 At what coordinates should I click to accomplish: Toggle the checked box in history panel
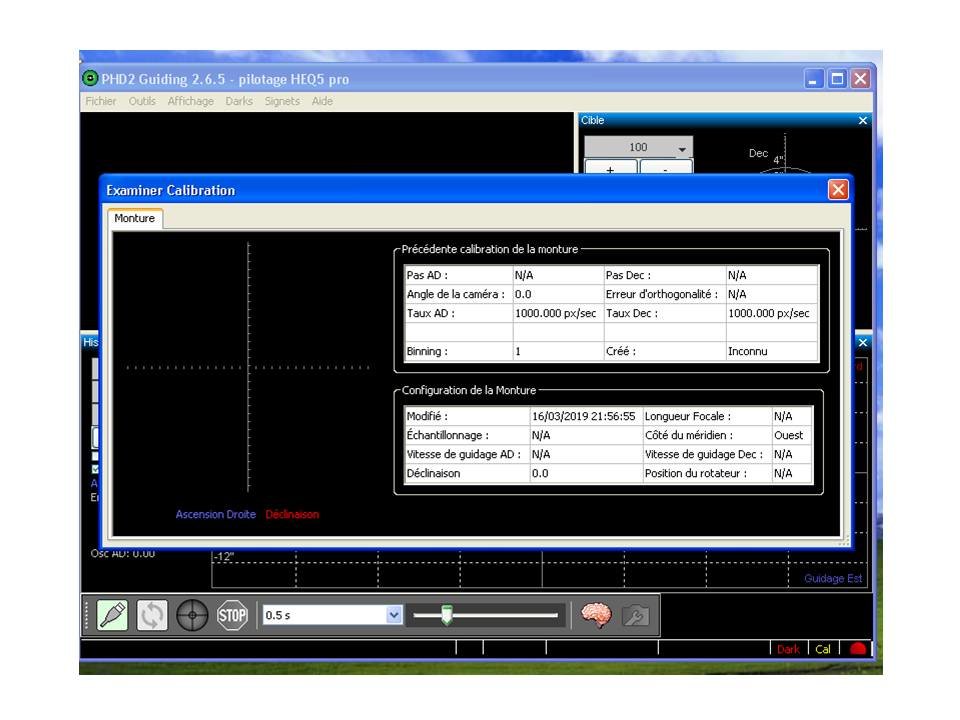[x=95, y=470]
